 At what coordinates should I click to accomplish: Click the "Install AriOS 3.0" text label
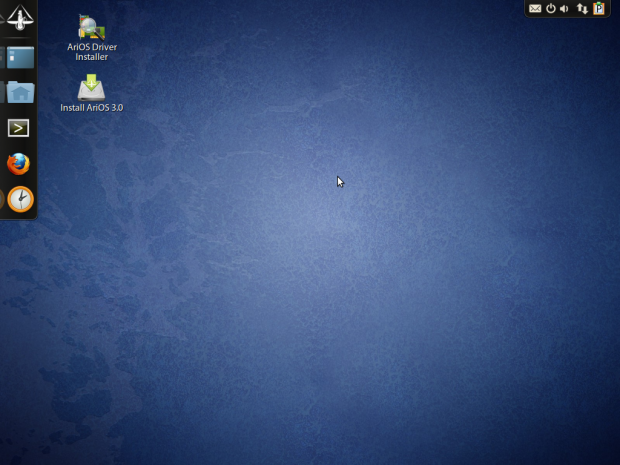92,108
